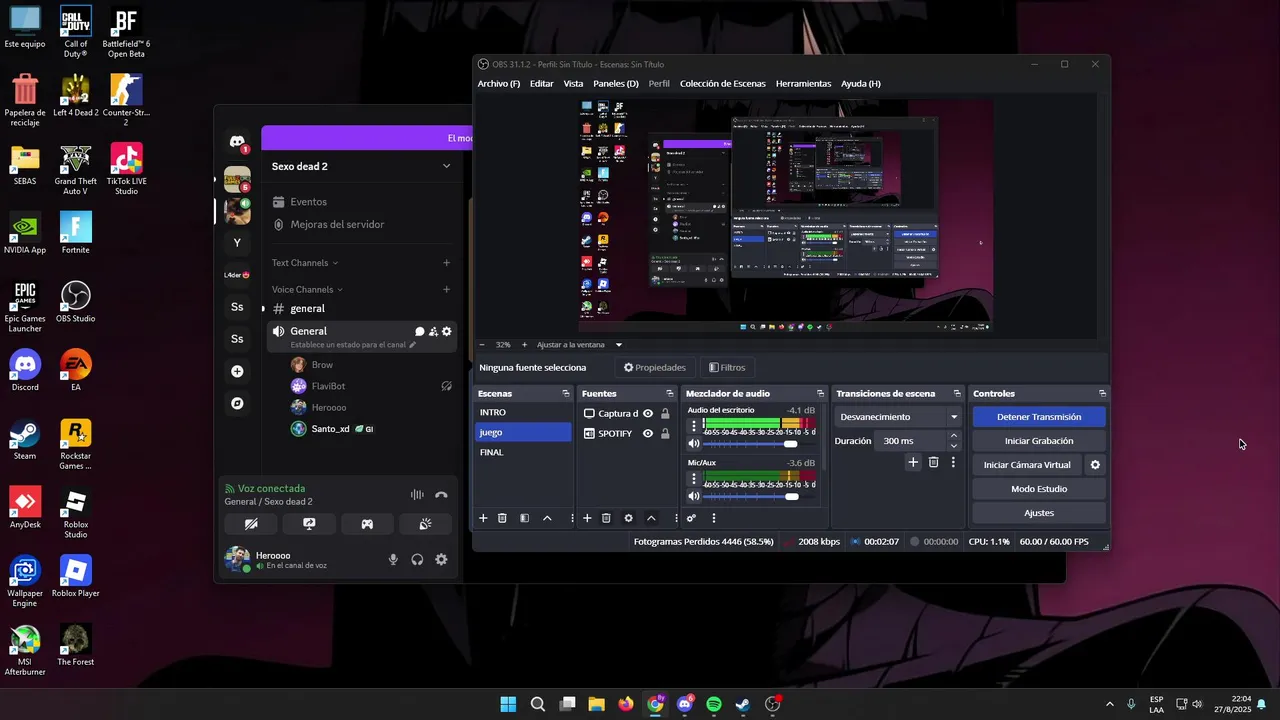Click Iniciar Cámara Virtual button

1027,465
